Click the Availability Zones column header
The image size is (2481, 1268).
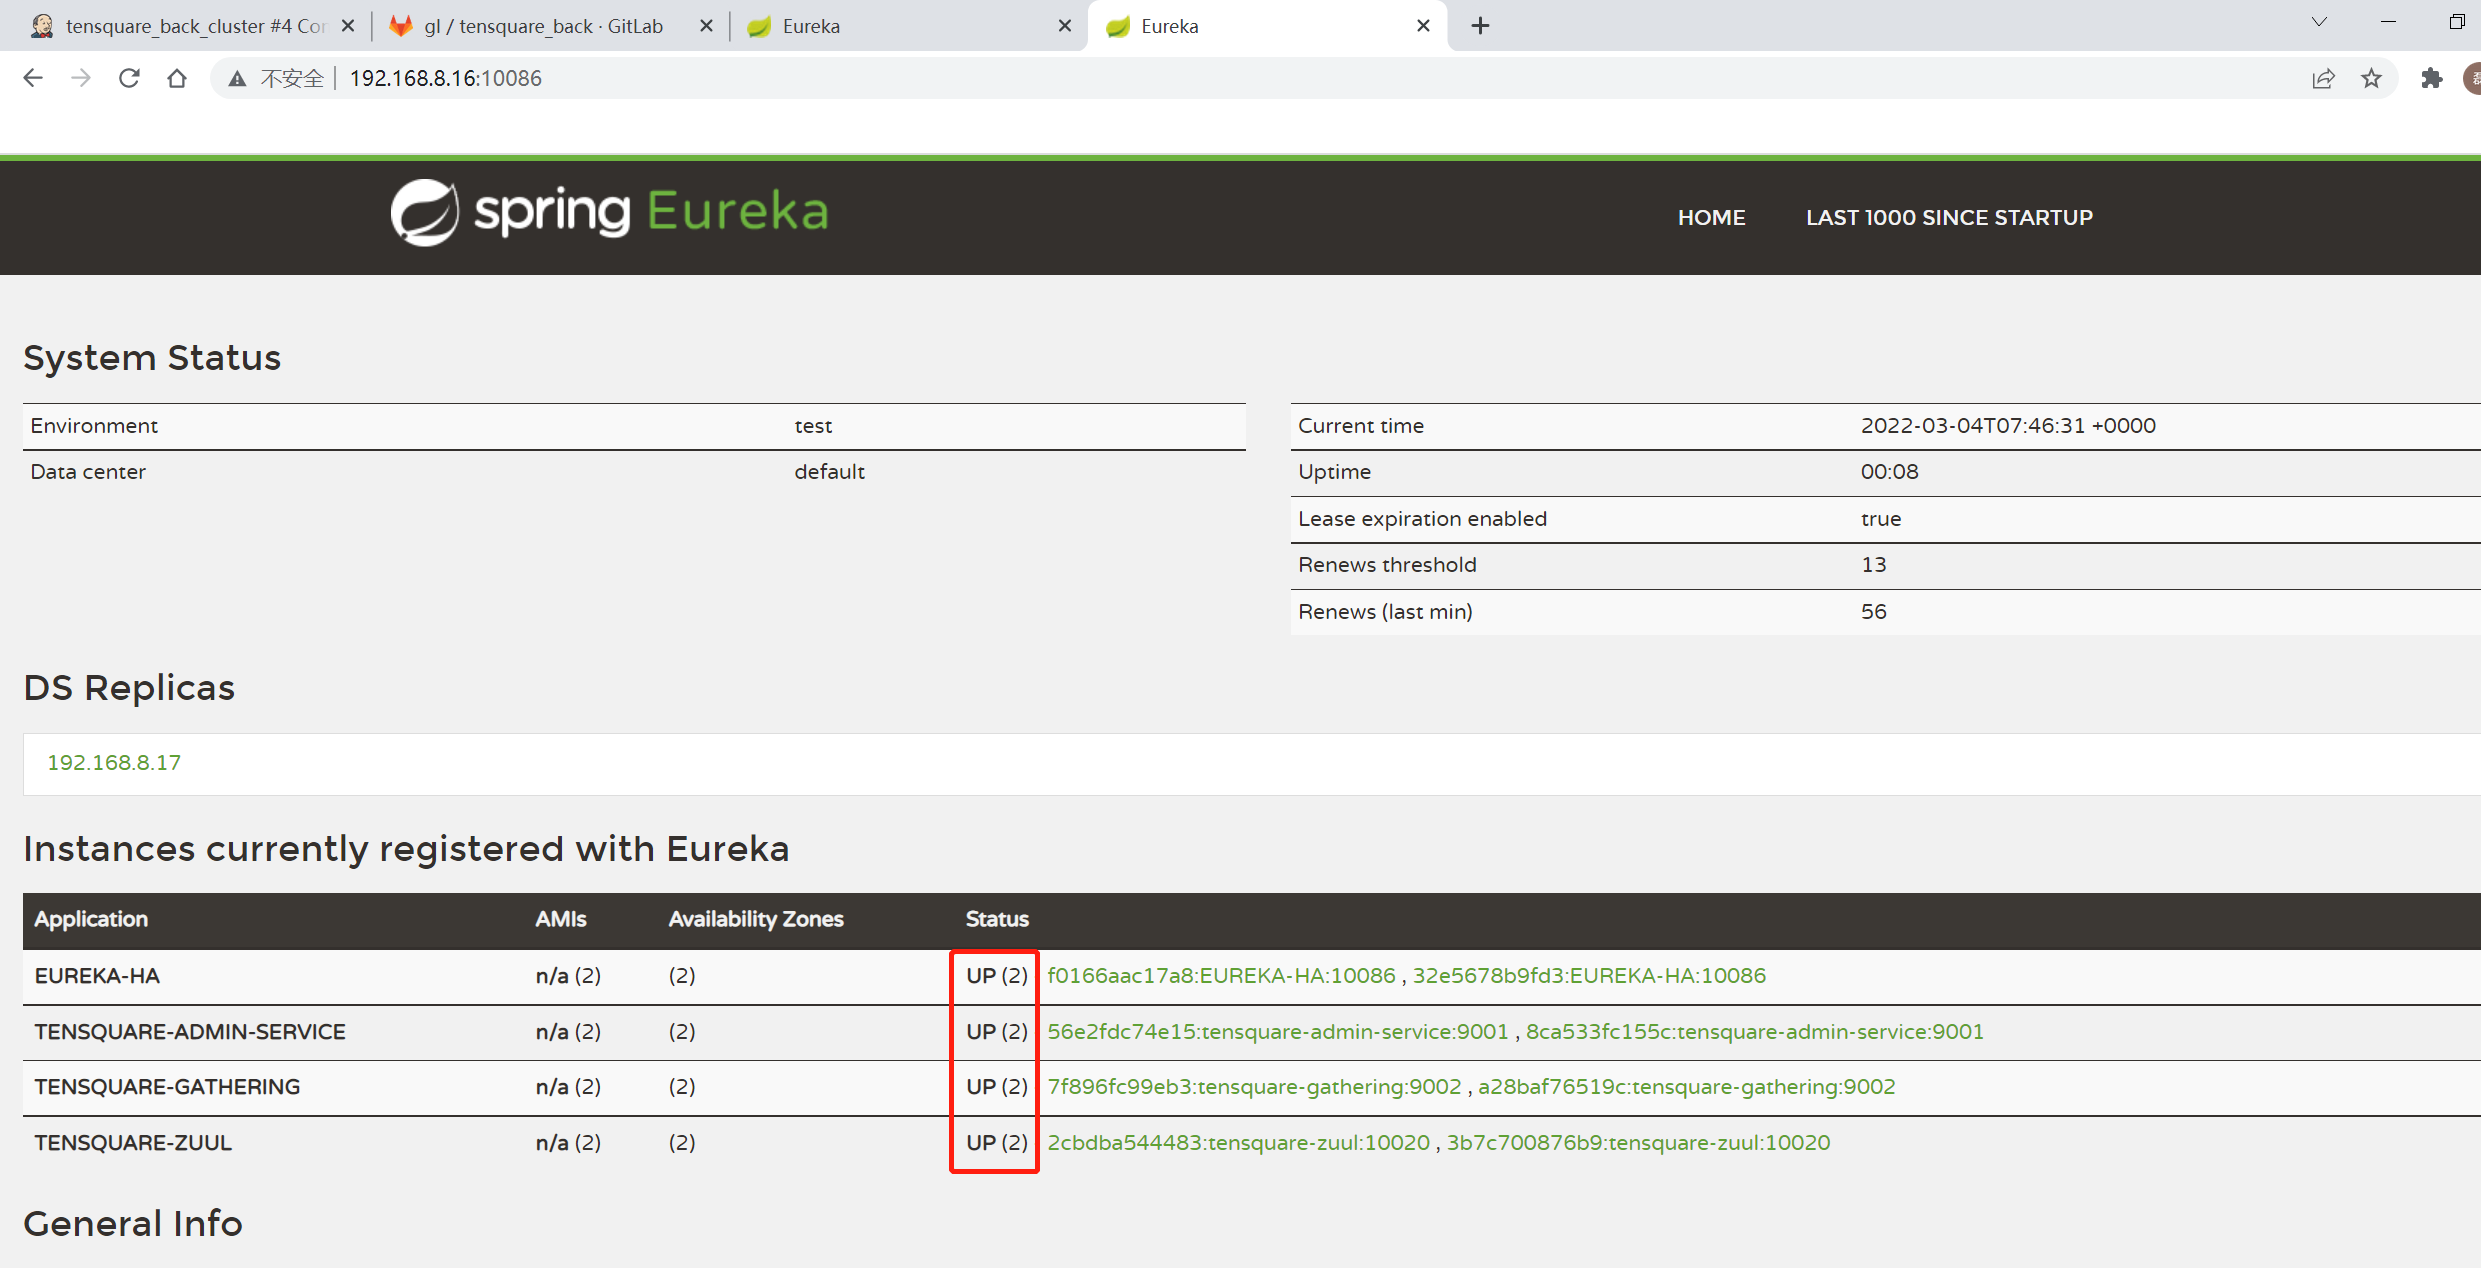[756, 919]
